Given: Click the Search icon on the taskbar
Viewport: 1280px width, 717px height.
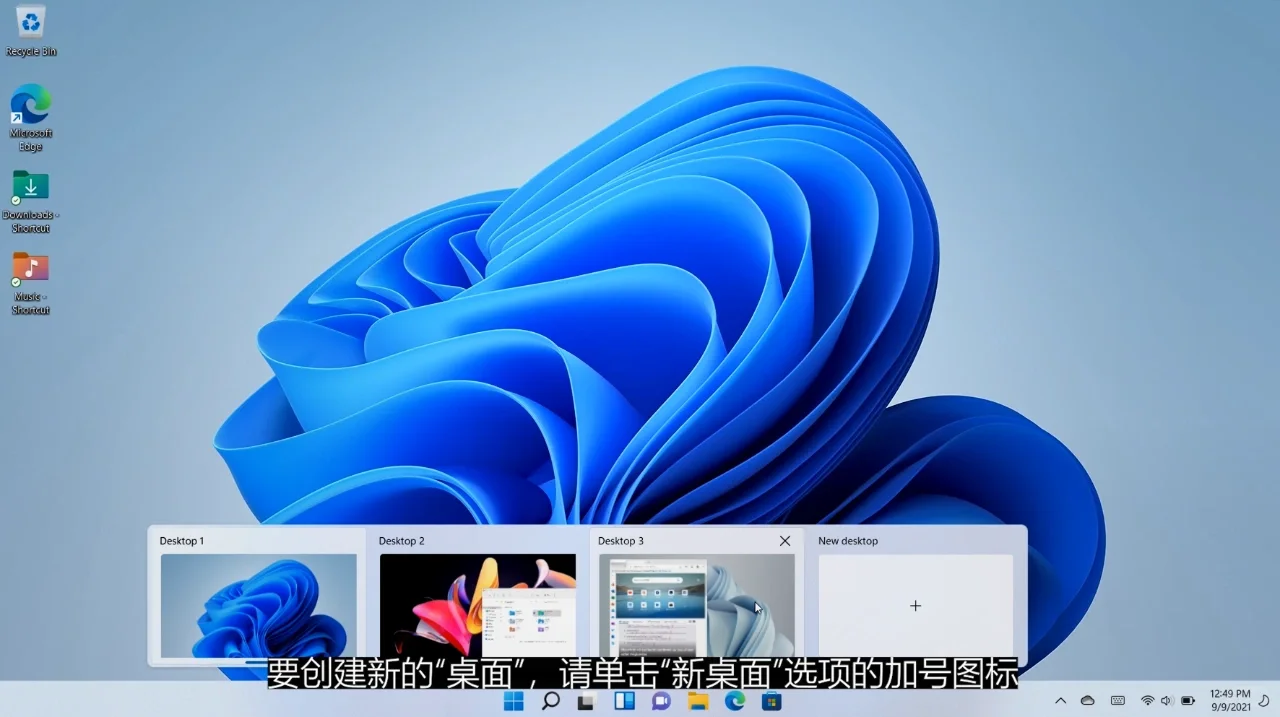Looking at the screenshot, I should (x=549, y=701).
